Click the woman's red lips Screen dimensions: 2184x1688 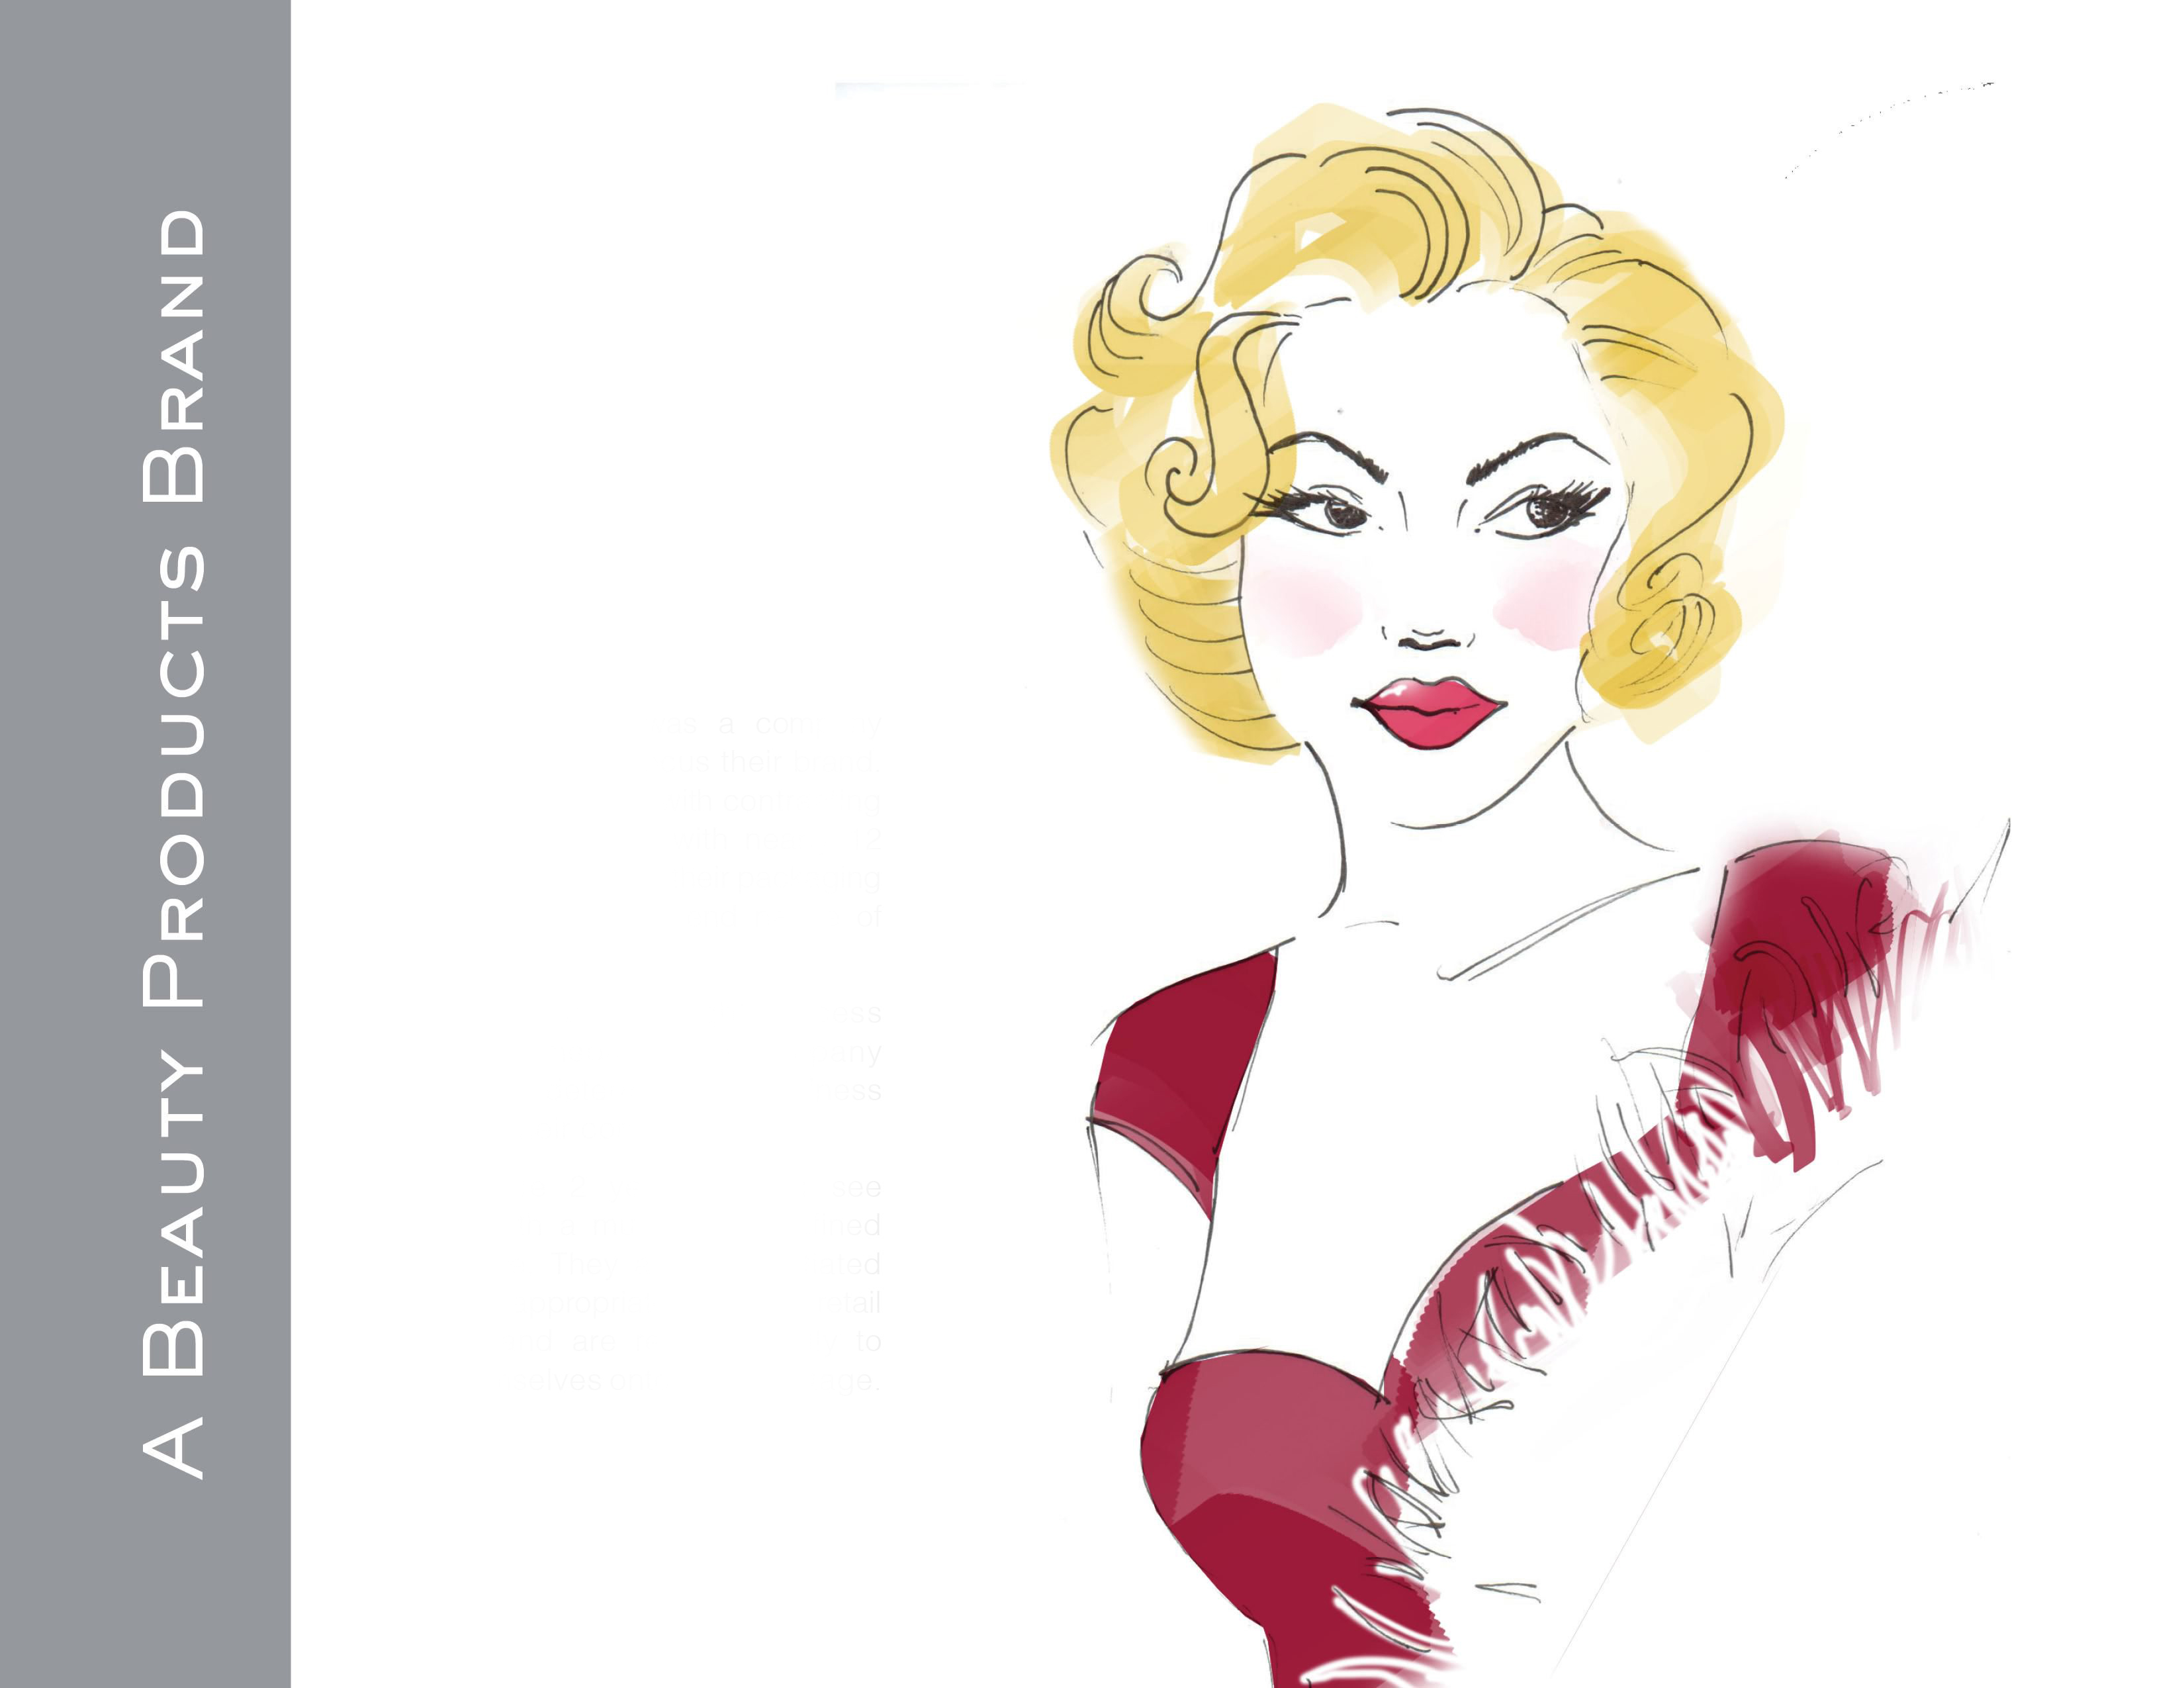tap(1428, 710)
